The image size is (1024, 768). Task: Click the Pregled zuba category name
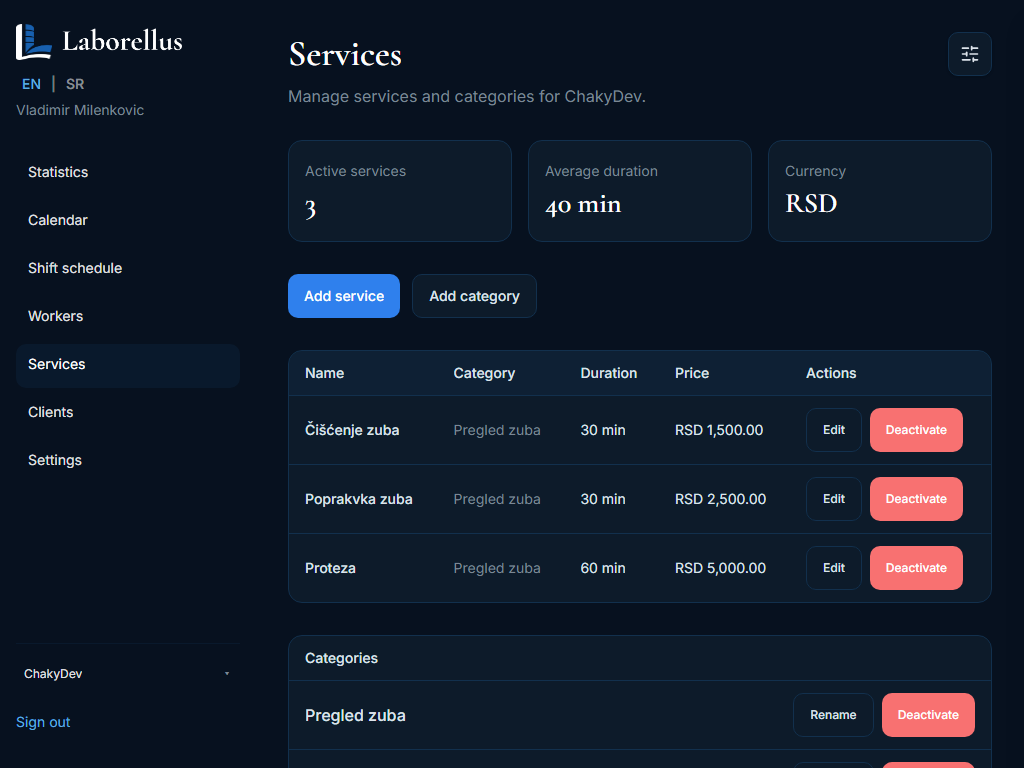pyautogui.click(x=355, y=716)
